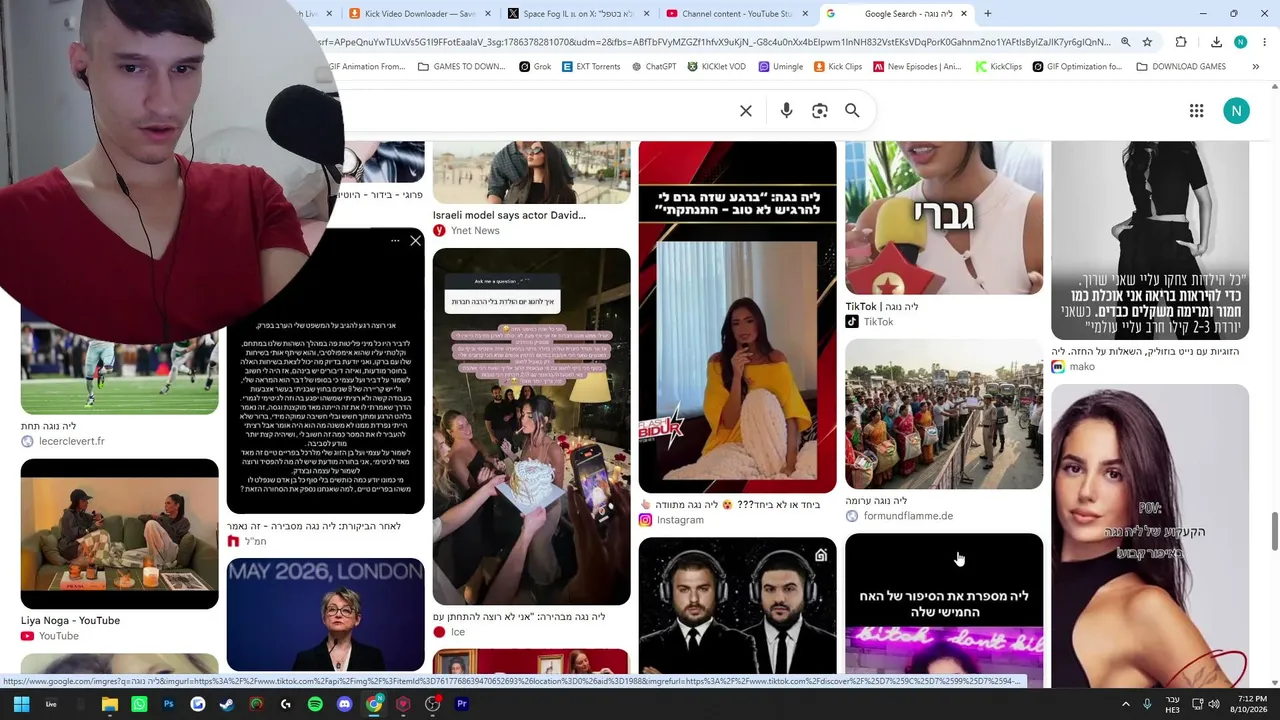This screenshot has width=1280, height=720.
Task: Open the Kick Clips bookmark
Action: (838, 67)
